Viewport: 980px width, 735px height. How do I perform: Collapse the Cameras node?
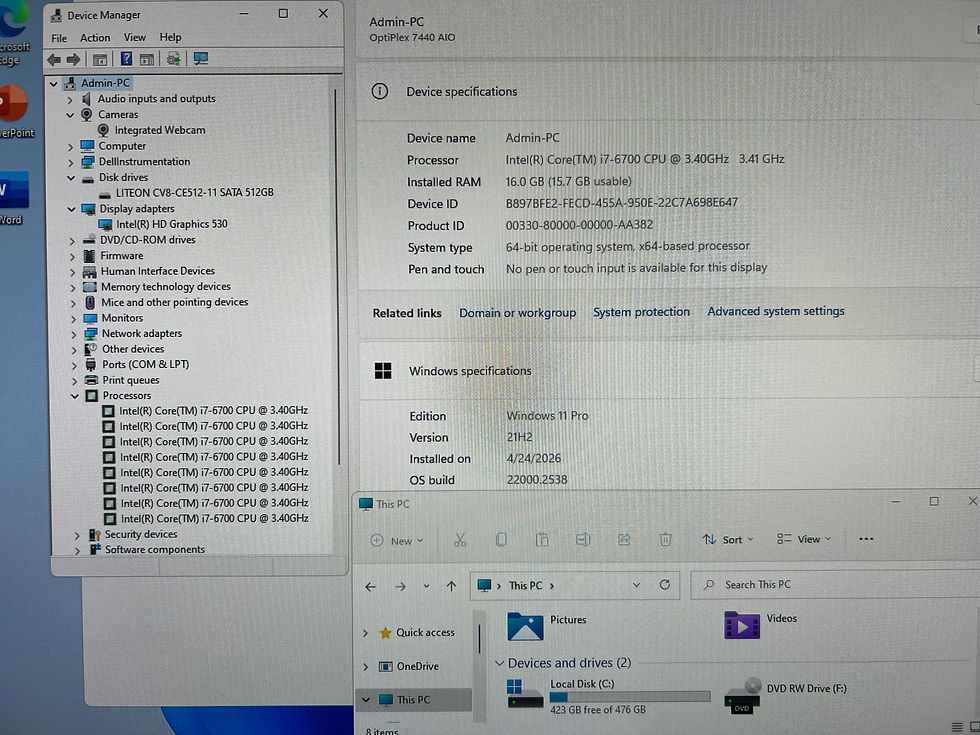70,115
